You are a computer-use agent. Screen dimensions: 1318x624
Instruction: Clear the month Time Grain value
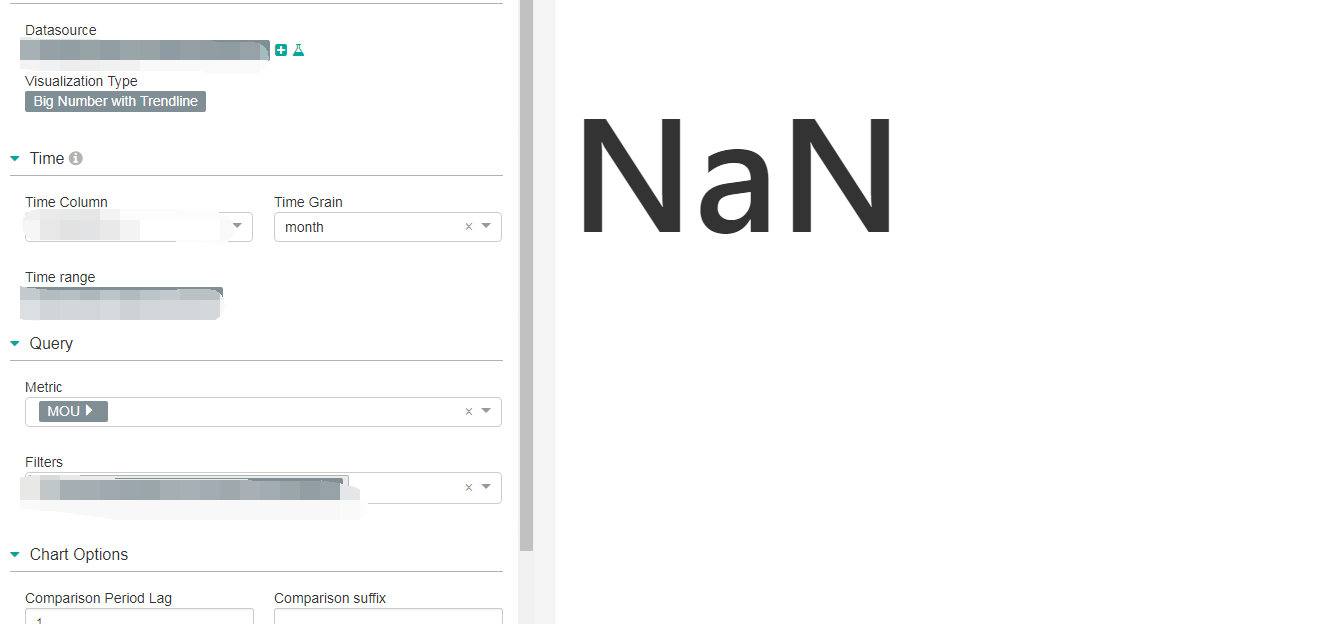click(x=468, y=227)
